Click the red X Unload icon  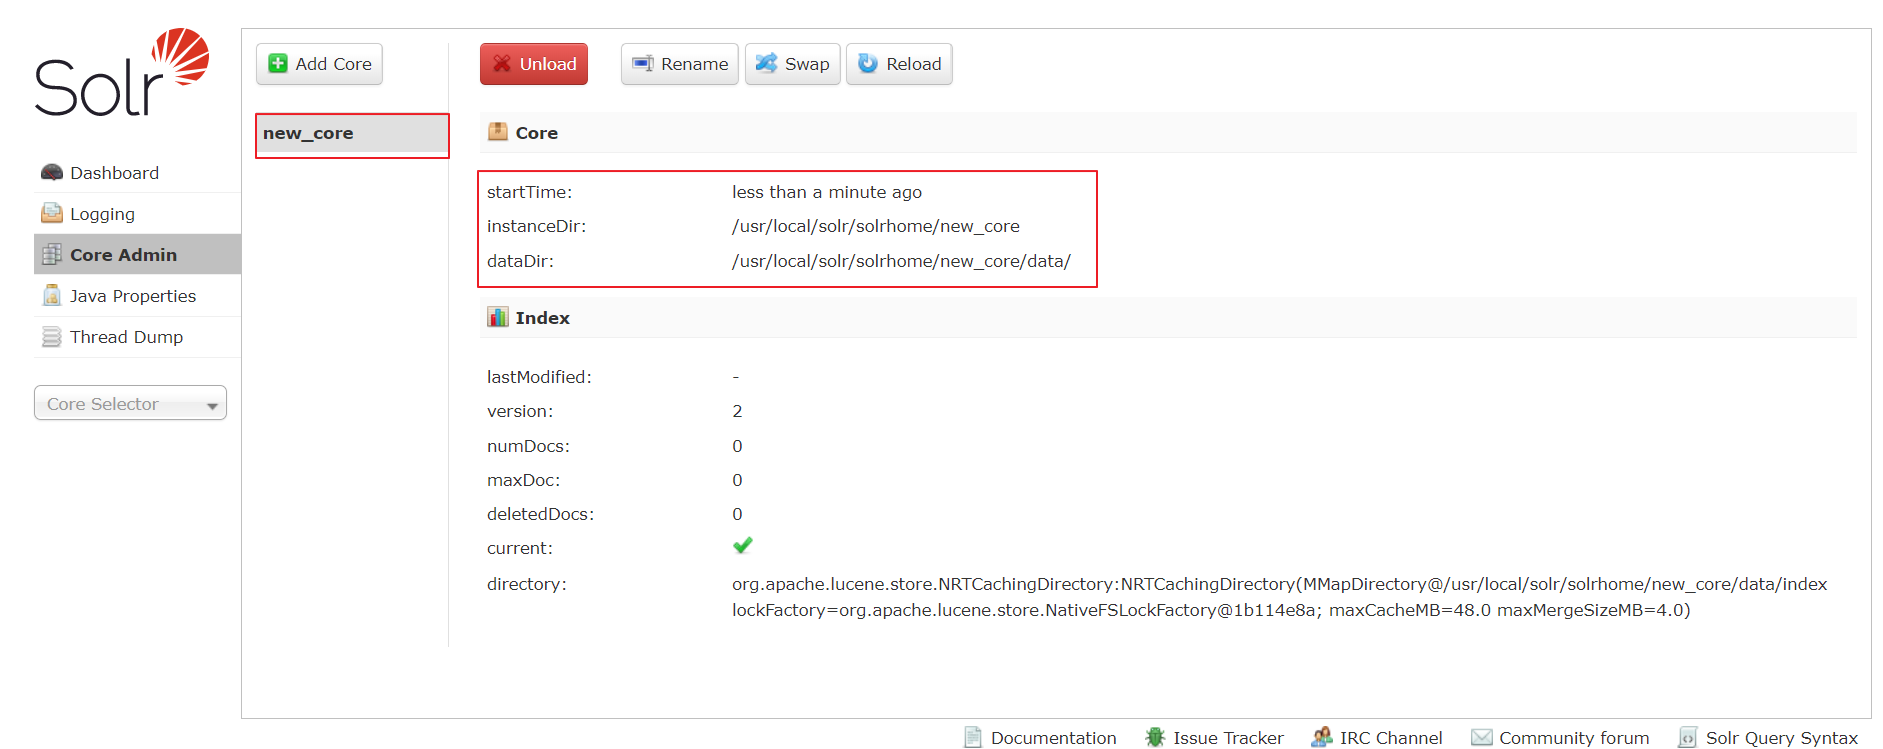coord(502,63)
